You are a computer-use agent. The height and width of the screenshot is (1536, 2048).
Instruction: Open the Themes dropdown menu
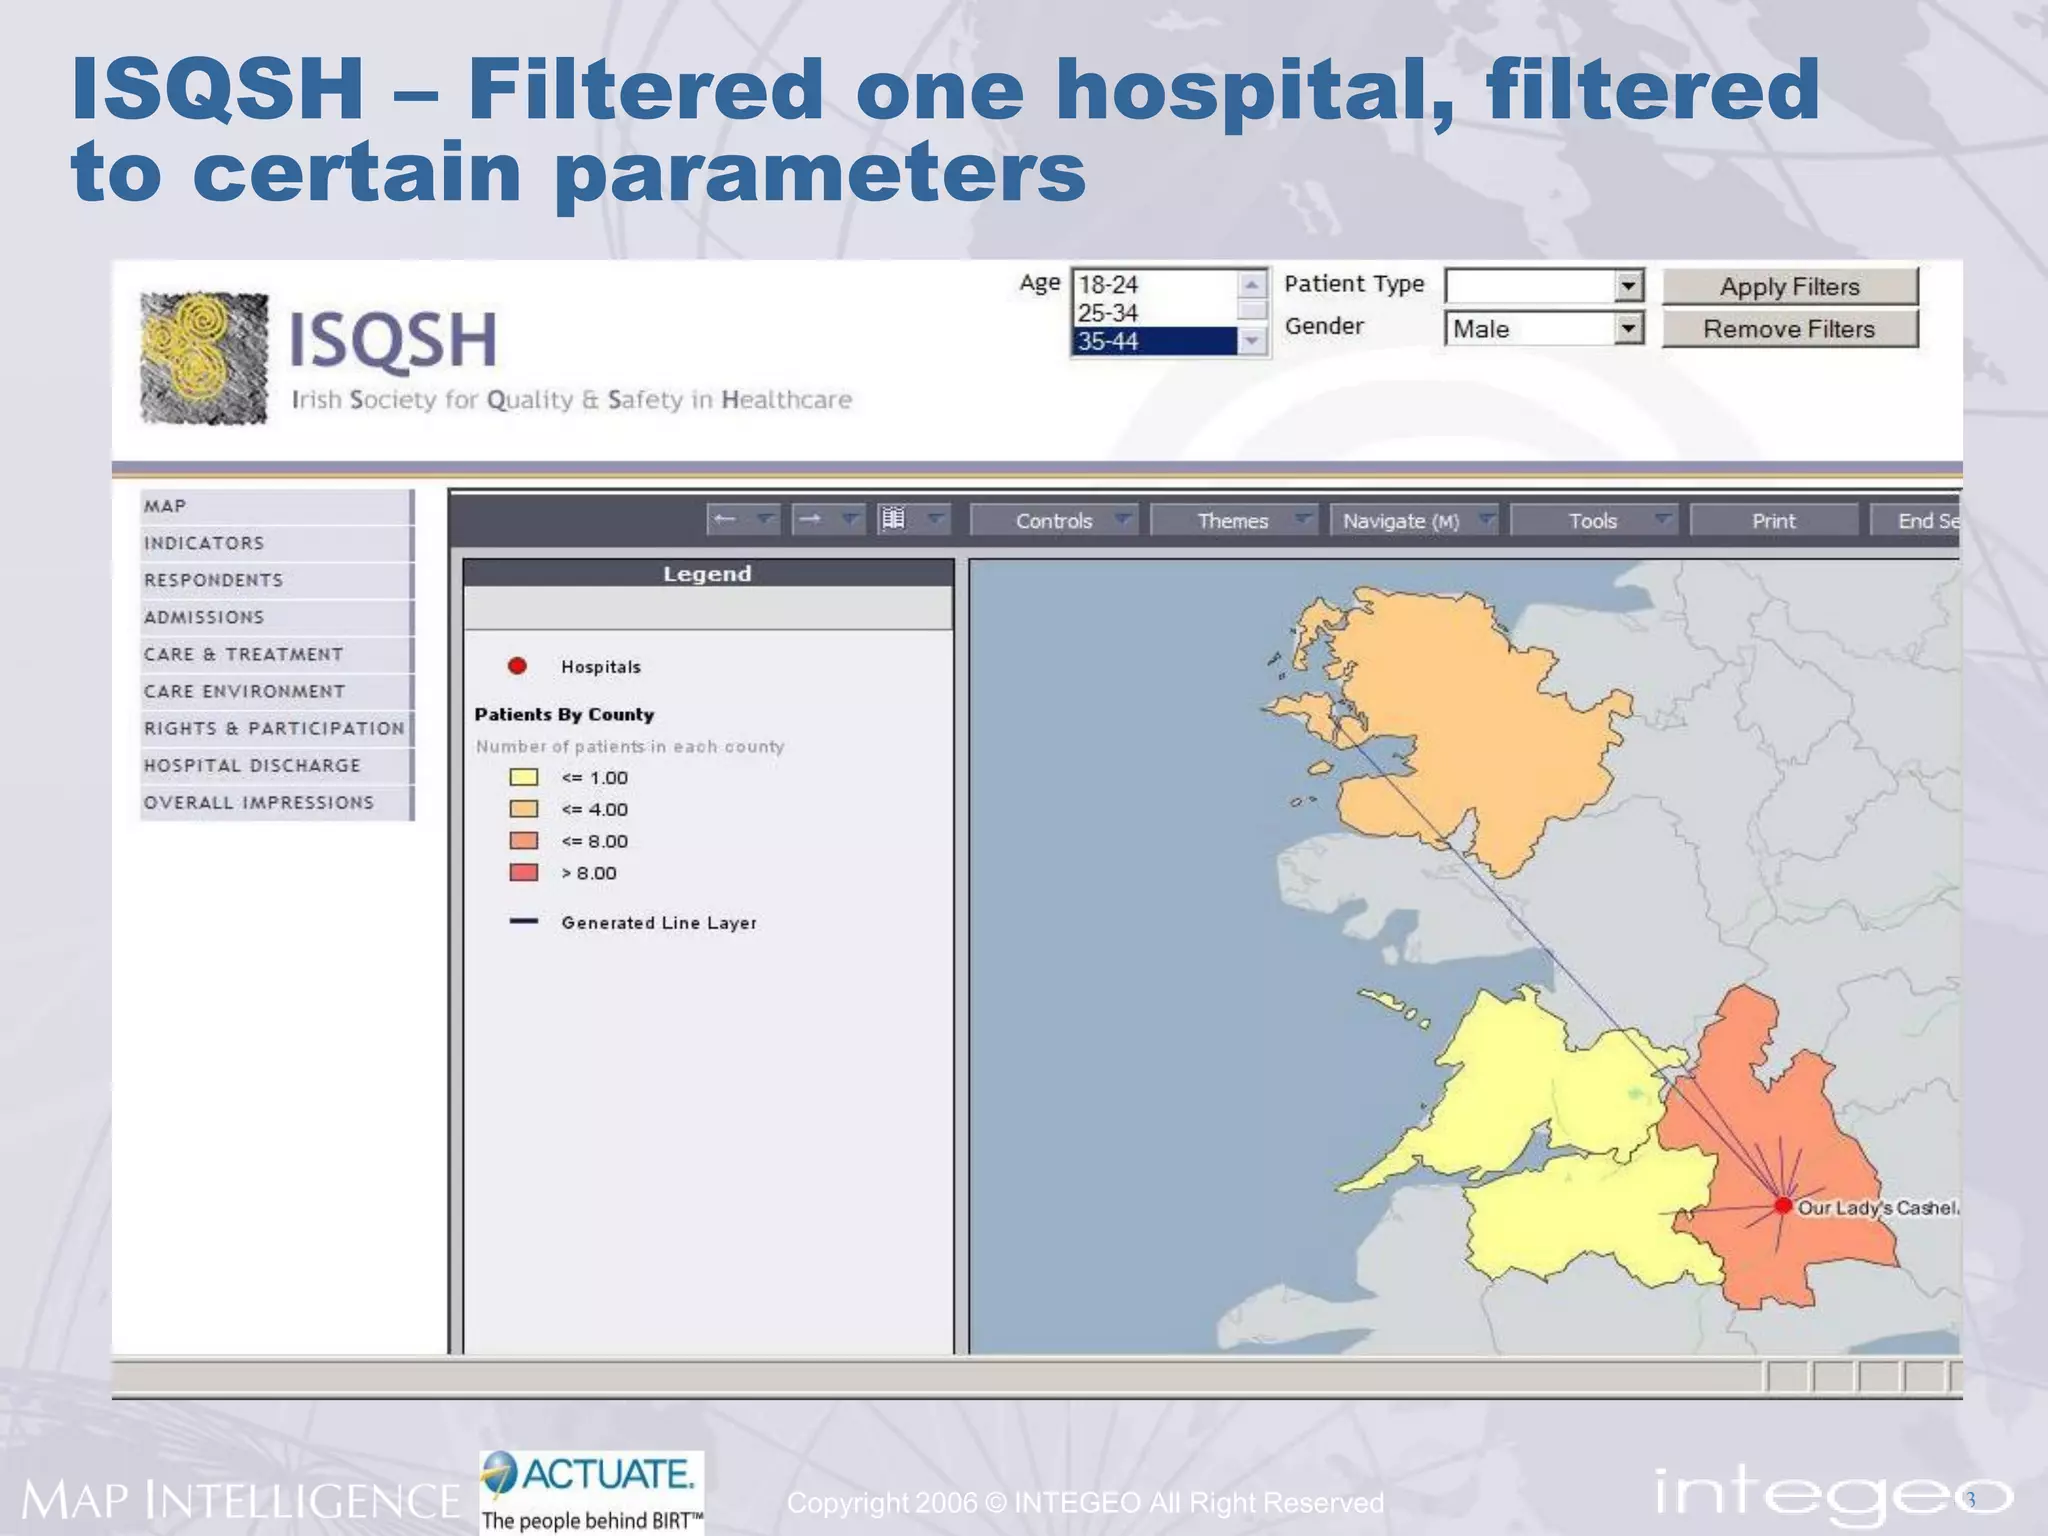(x=1234, y=521)
